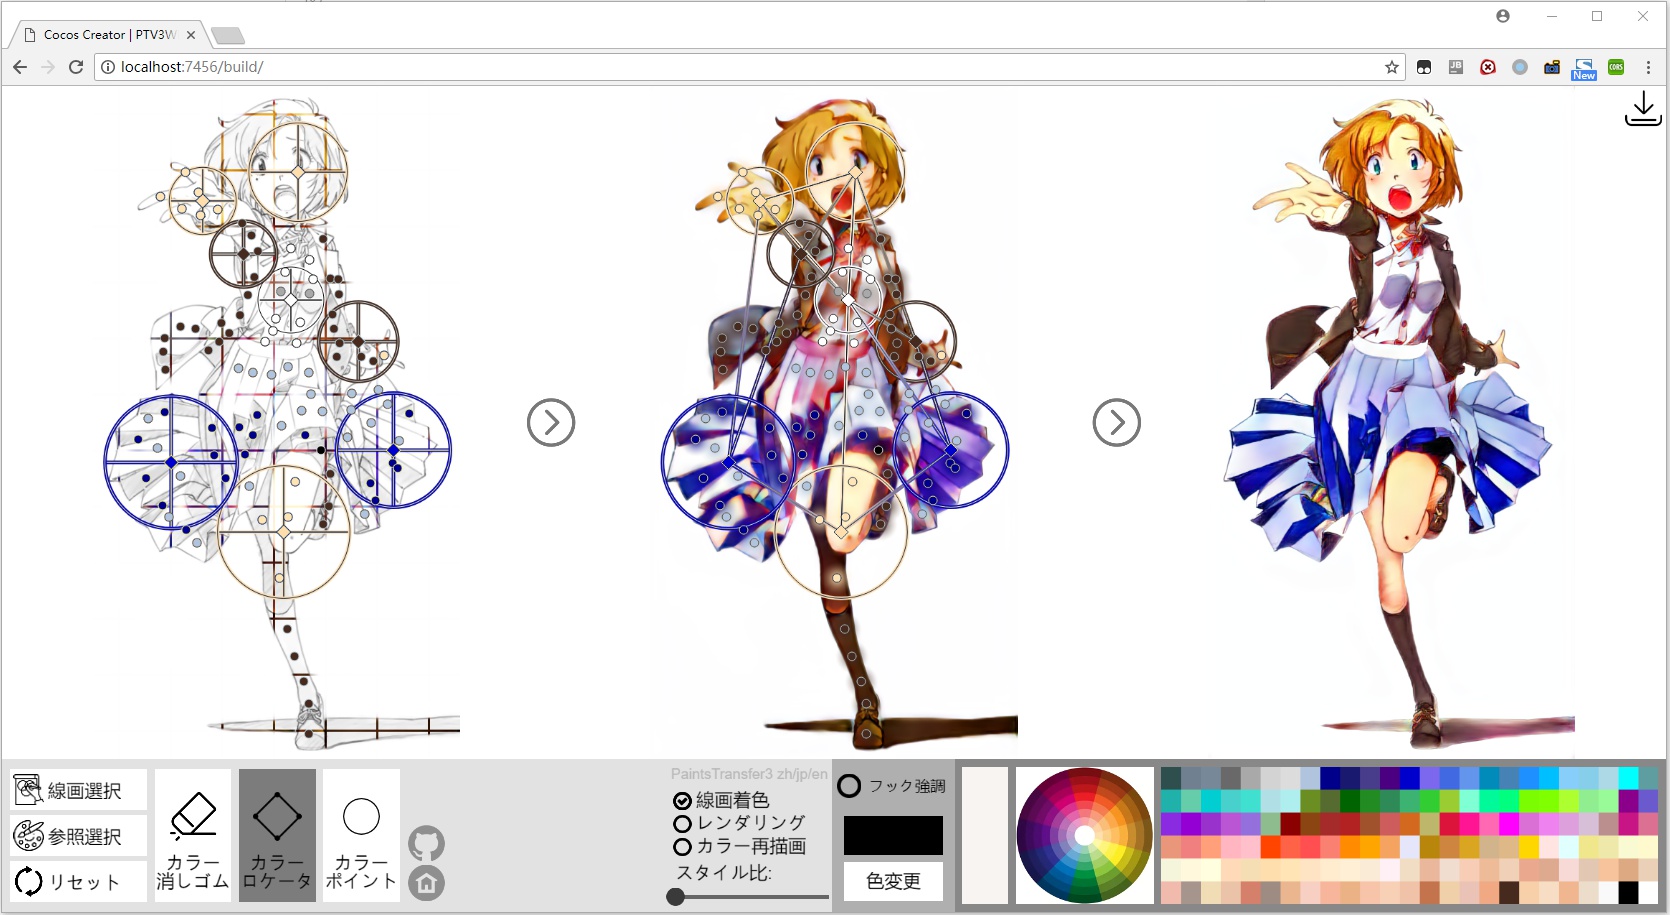The image size is (1670, 915).
Task: Click the arrow between middle preview and final result
Action: click(x=1117, y=423)
